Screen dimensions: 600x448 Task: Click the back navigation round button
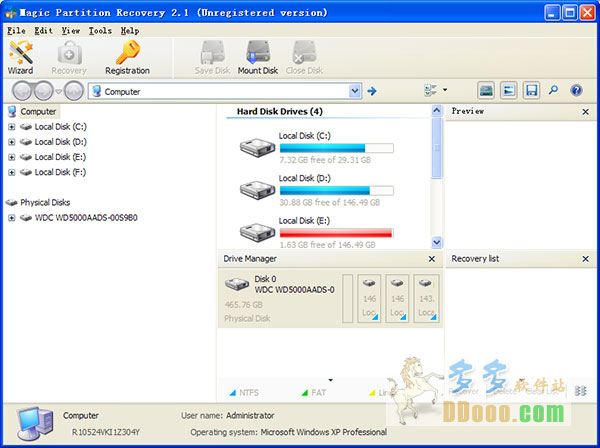coord(22,91)
